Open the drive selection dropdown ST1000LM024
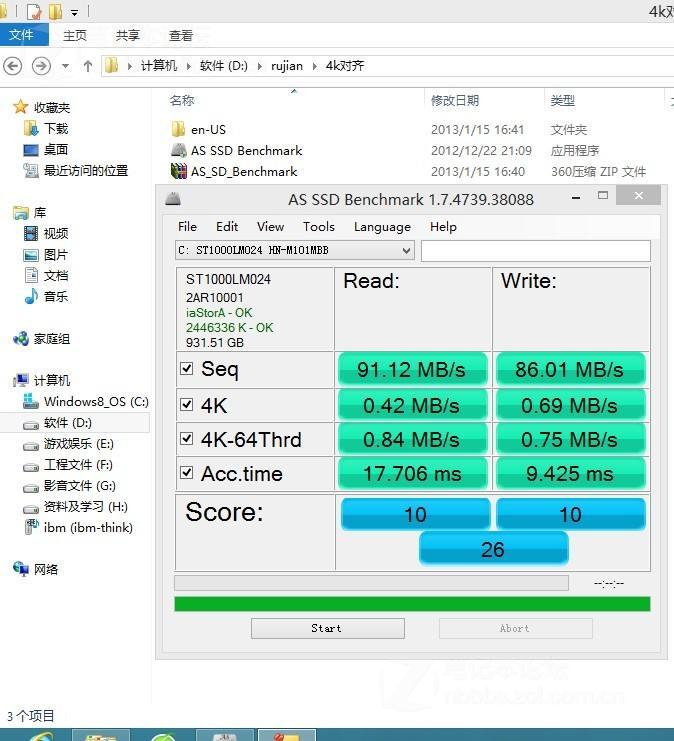The height and width of the screenshot is (741, 674). pos(294,250)
